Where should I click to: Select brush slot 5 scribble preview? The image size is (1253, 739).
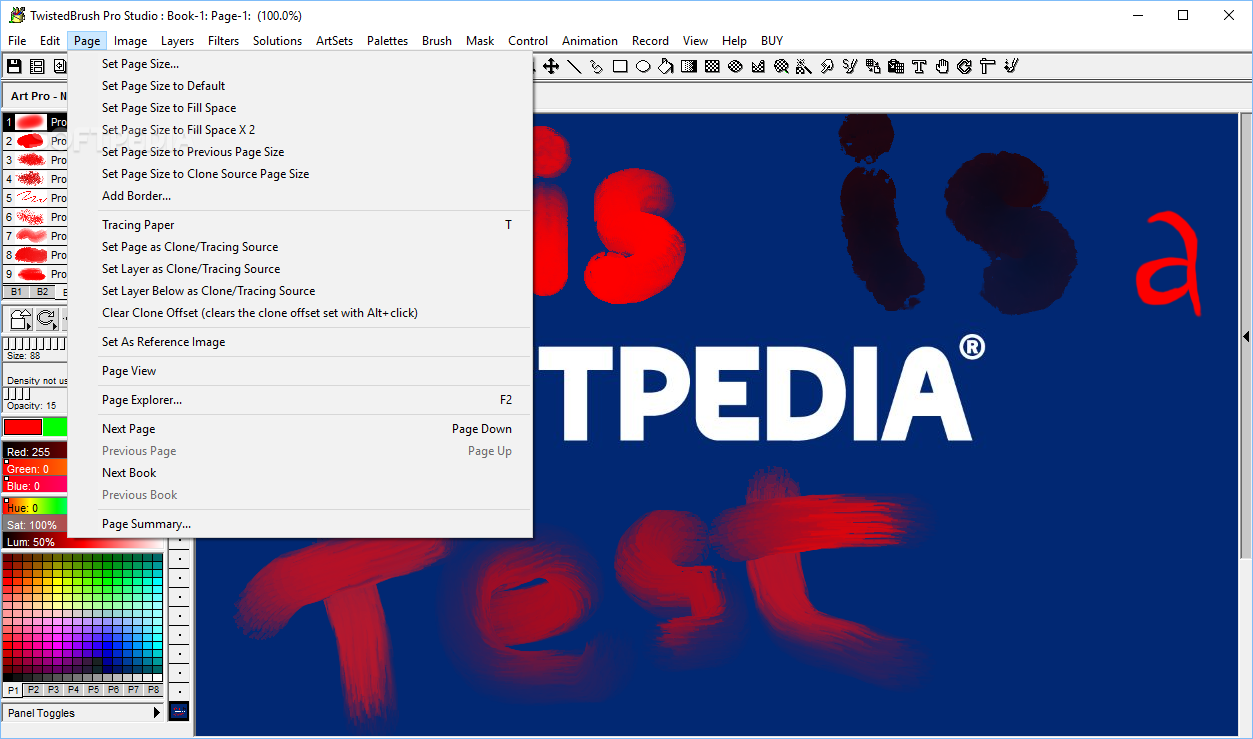tap(31, 198)
